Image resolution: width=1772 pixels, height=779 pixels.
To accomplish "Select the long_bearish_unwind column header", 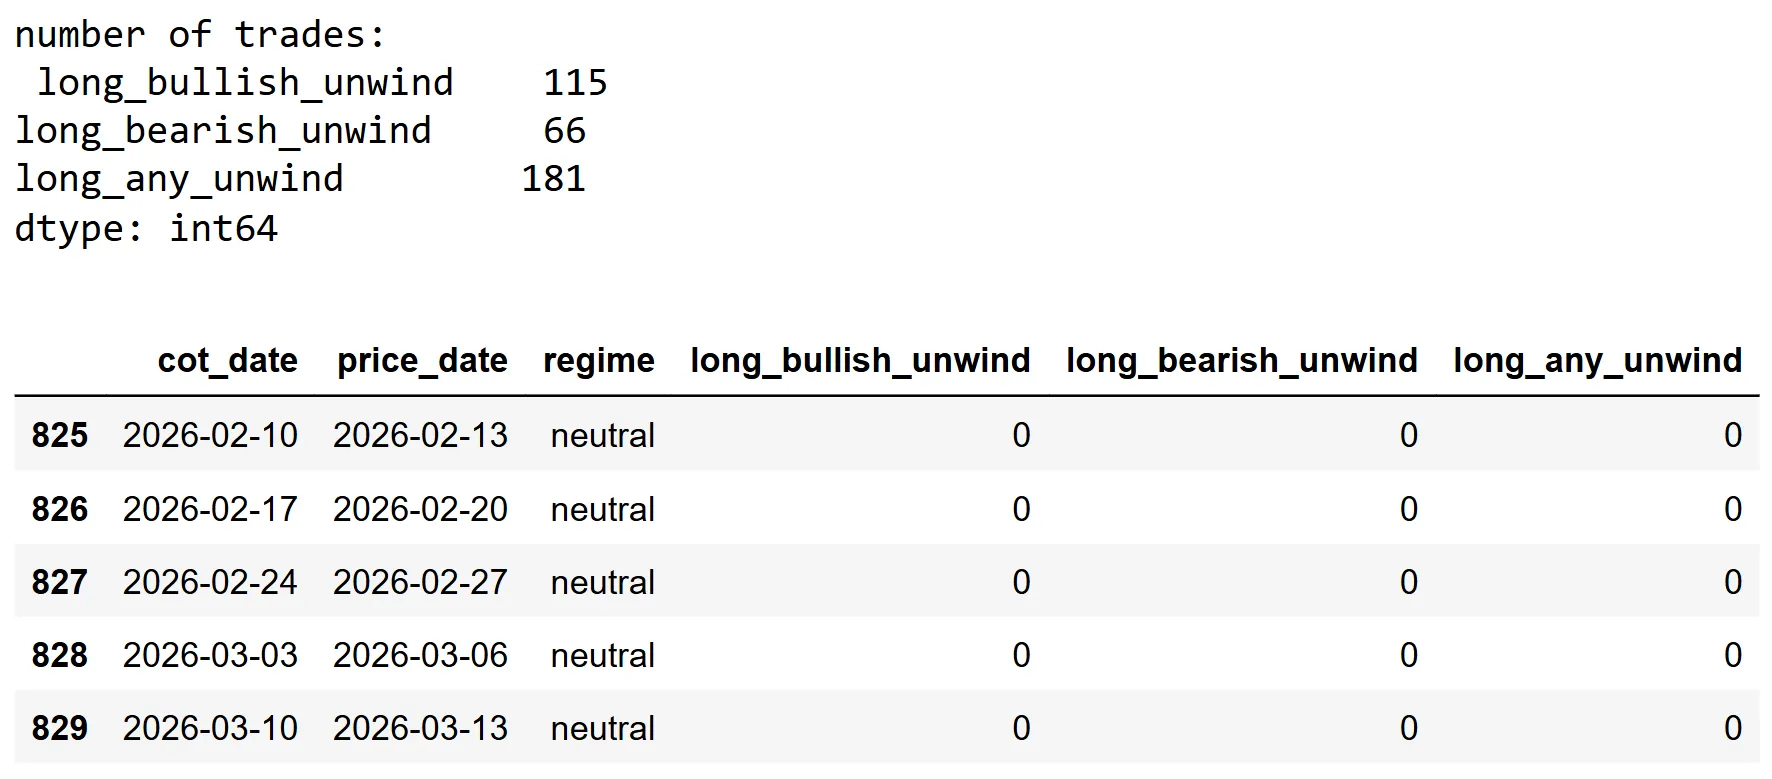I will (x=1241, y=360).
